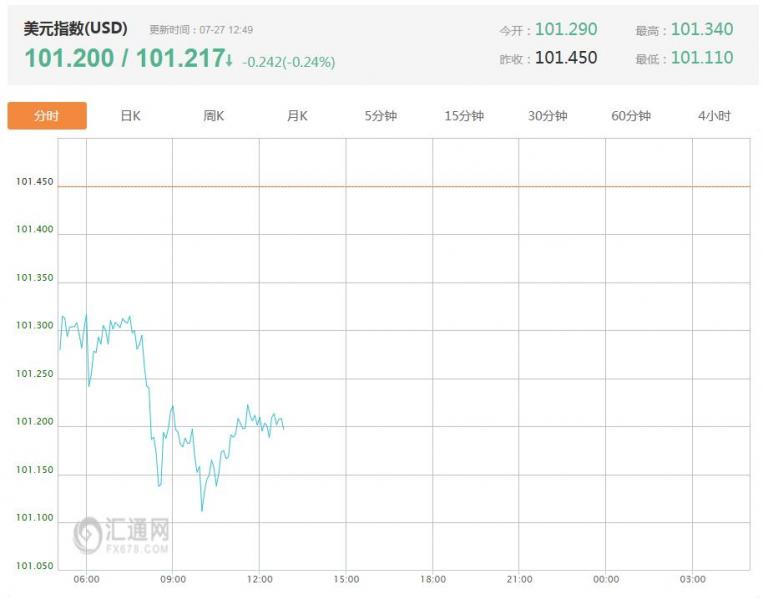The width and height of the screenshot is (763, 600).
Task: Click the current price 101.200 / 101.217
Action: pos(125,58)
